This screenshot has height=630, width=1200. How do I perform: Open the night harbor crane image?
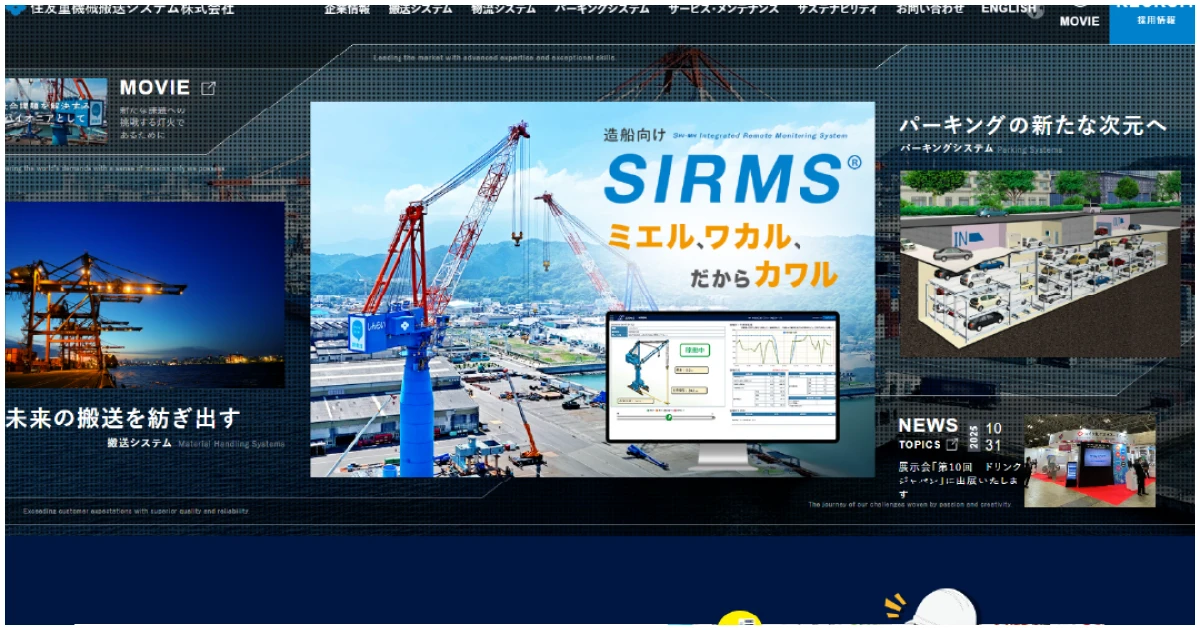(145, 295)
